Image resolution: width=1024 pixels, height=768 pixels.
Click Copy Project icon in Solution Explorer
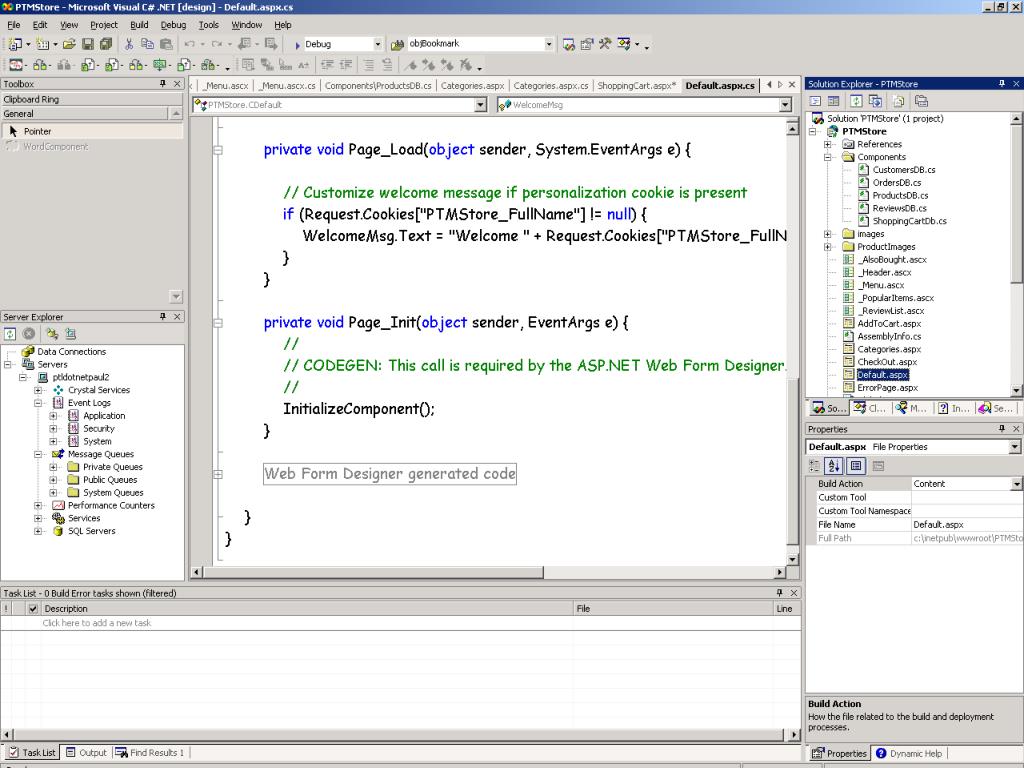coord(875,101)
